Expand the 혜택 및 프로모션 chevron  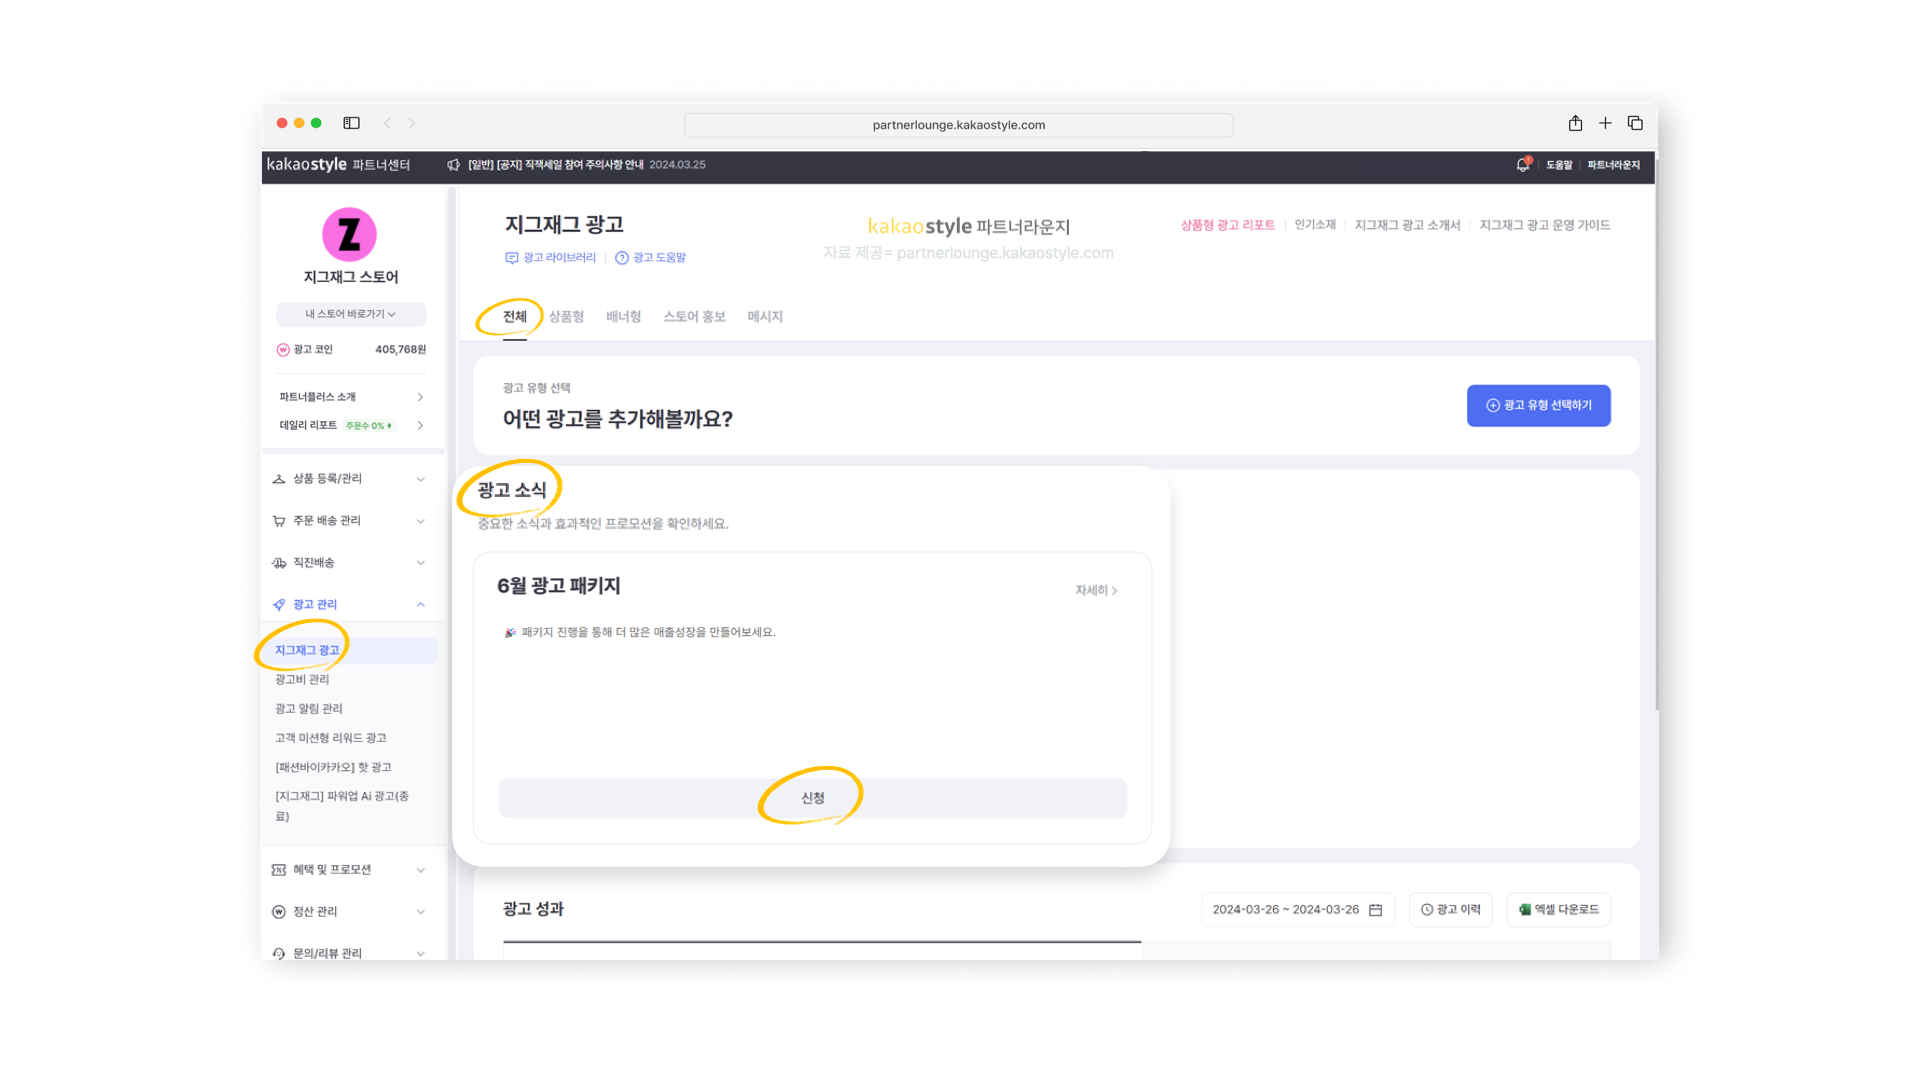(421, 870)
